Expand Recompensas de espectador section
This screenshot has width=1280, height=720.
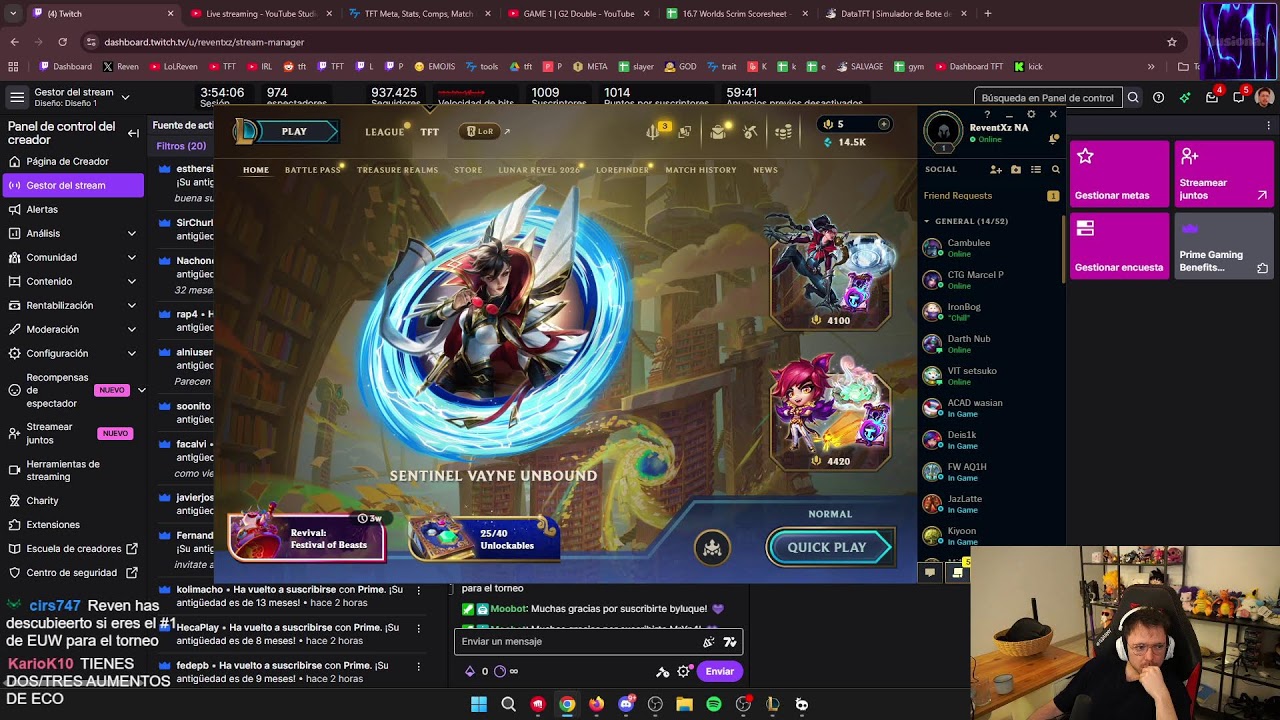click(74, 390)
